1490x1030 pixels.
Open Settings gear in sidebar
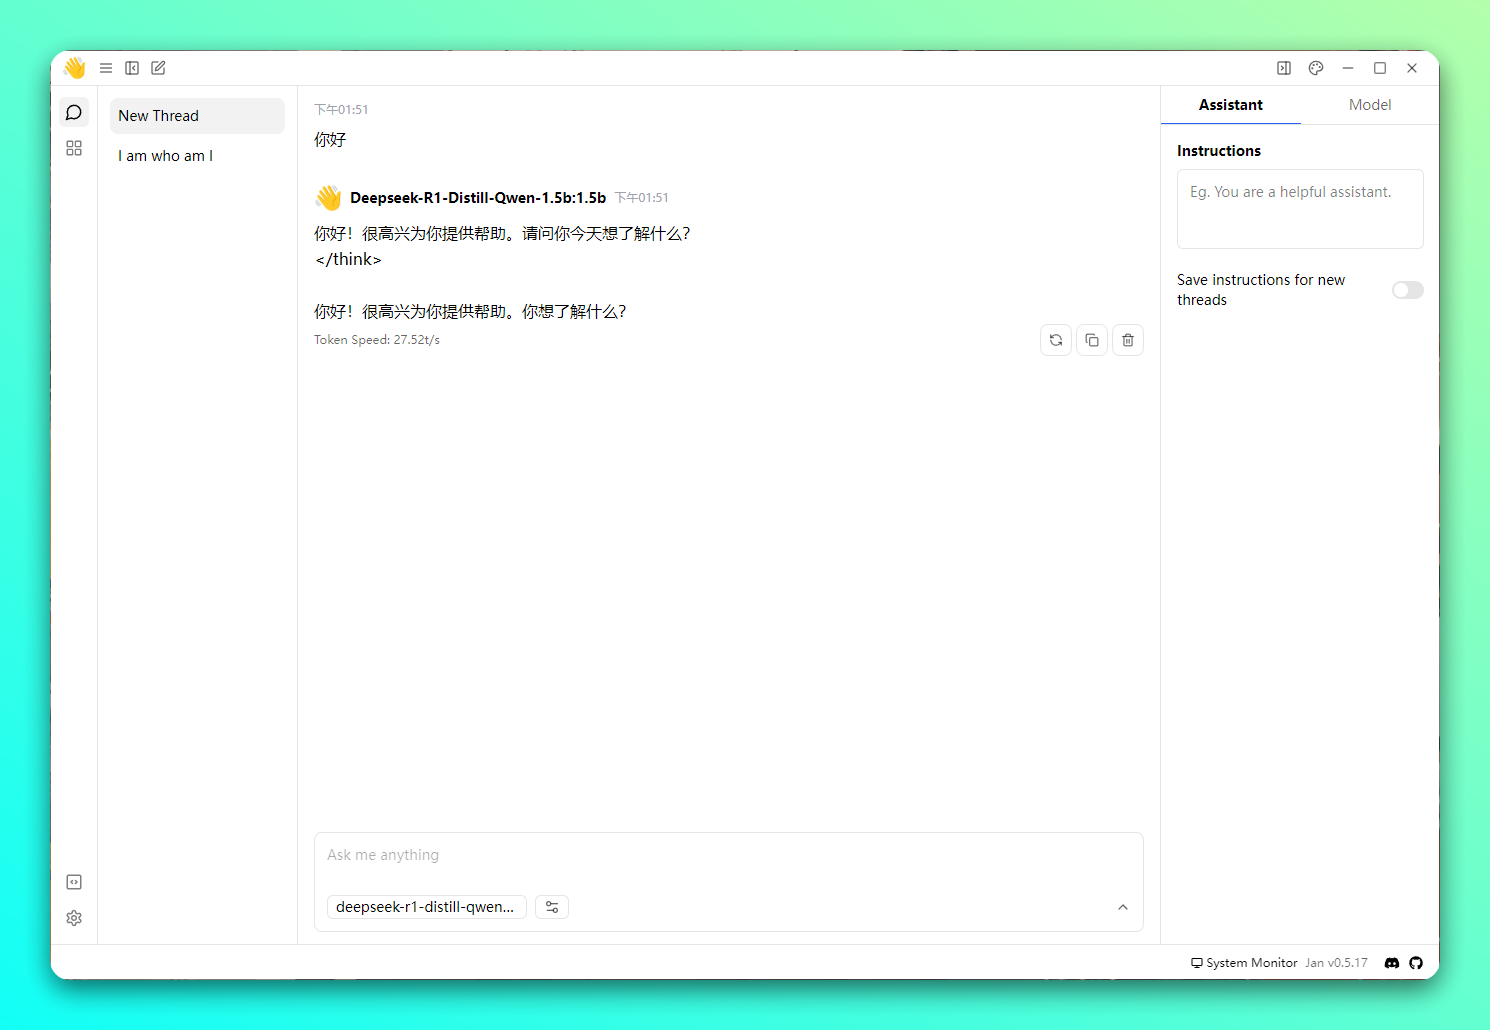(x=74, y=918)
